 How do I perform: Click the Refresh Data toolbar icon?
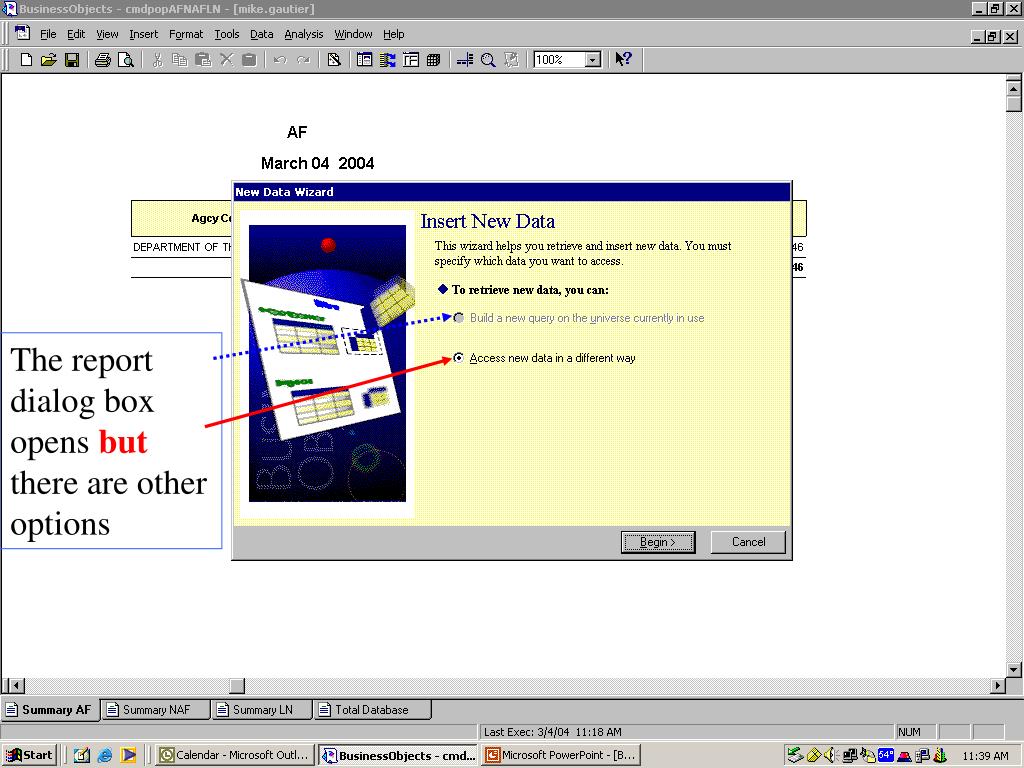(x=511, y=60)
